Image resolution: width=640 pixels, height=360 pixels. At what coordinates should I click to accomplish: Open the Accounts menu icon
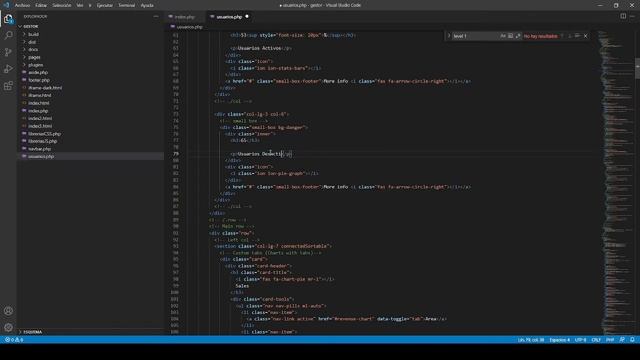pos(8,311)
